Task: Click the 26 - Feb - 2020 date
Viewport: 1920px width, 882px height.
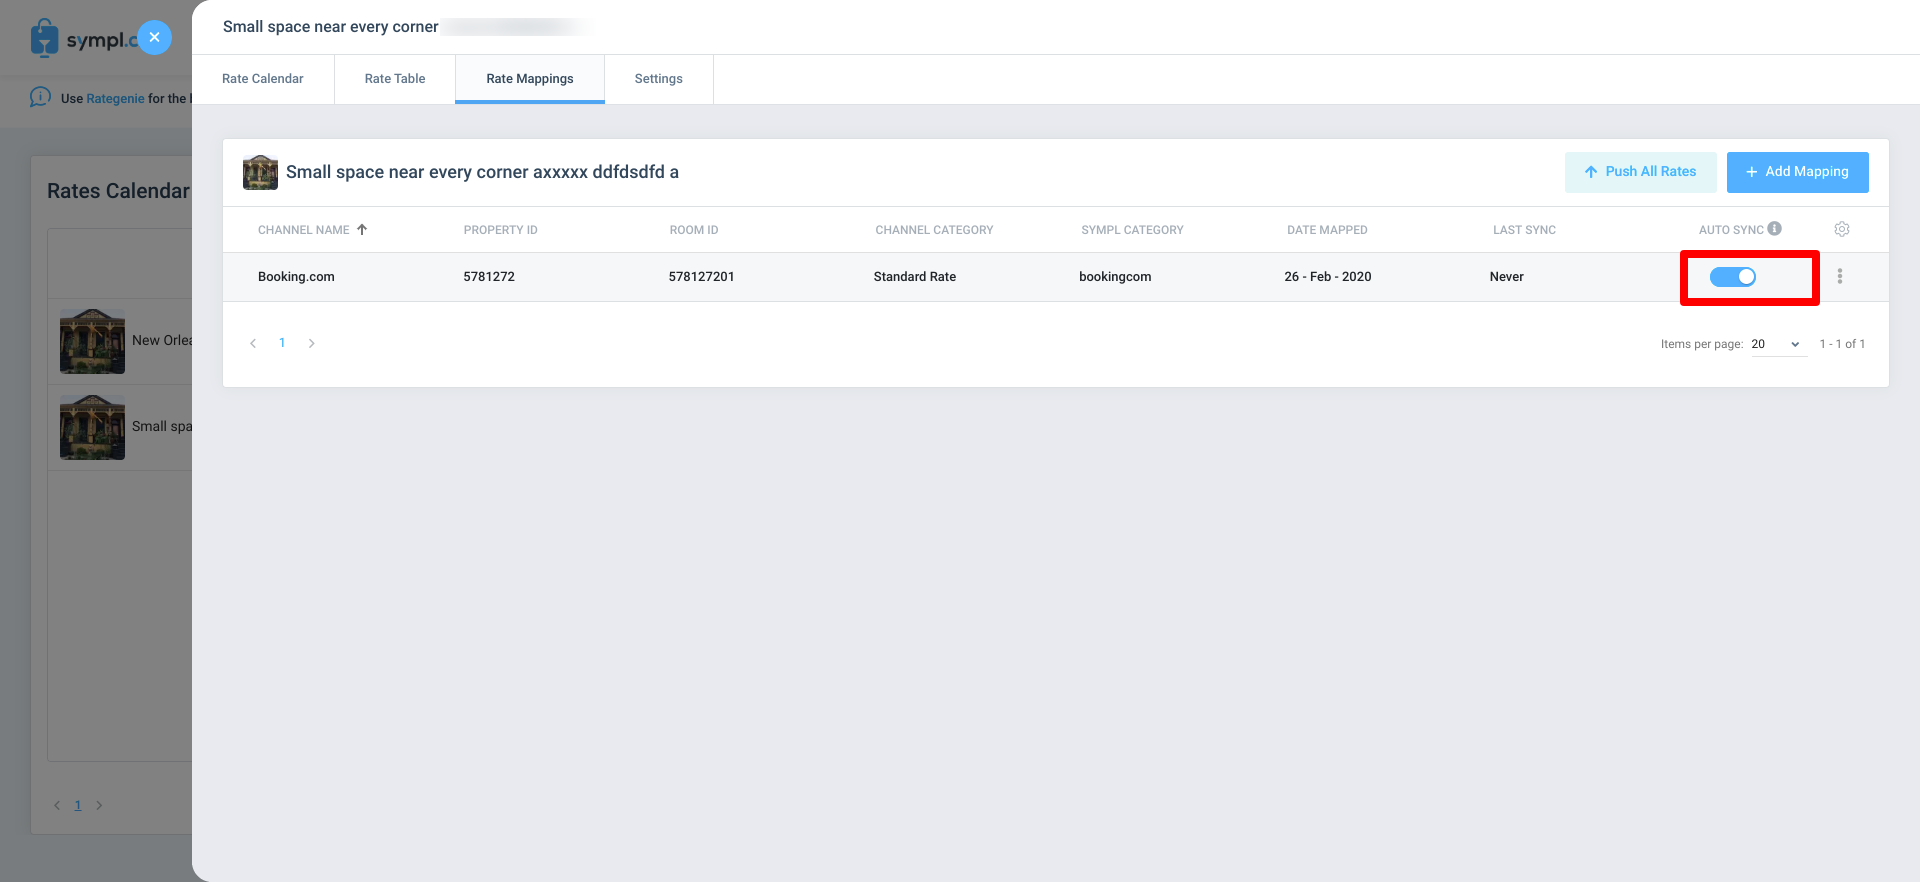Action: coord(1328,277)
